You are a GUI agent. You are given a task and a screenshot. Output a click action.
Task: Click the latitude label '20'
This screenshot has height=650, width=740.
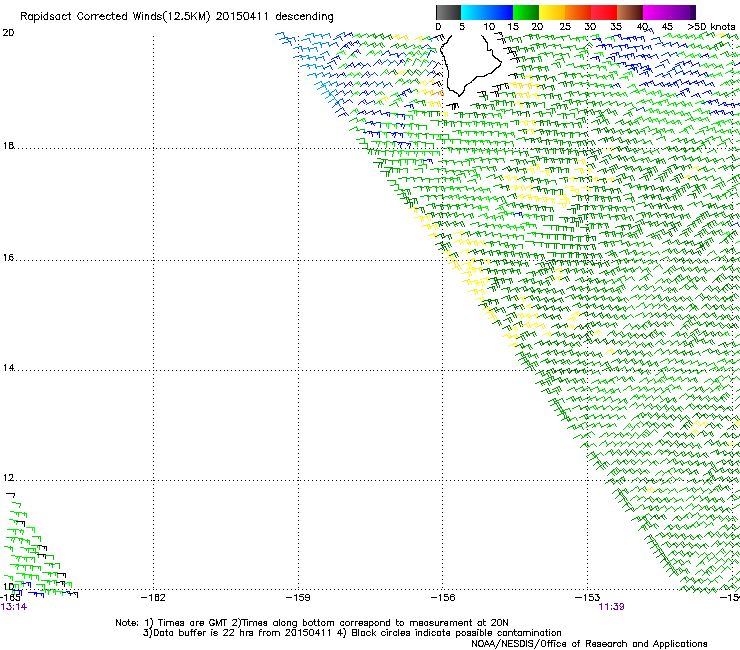[x=8, y=33]
